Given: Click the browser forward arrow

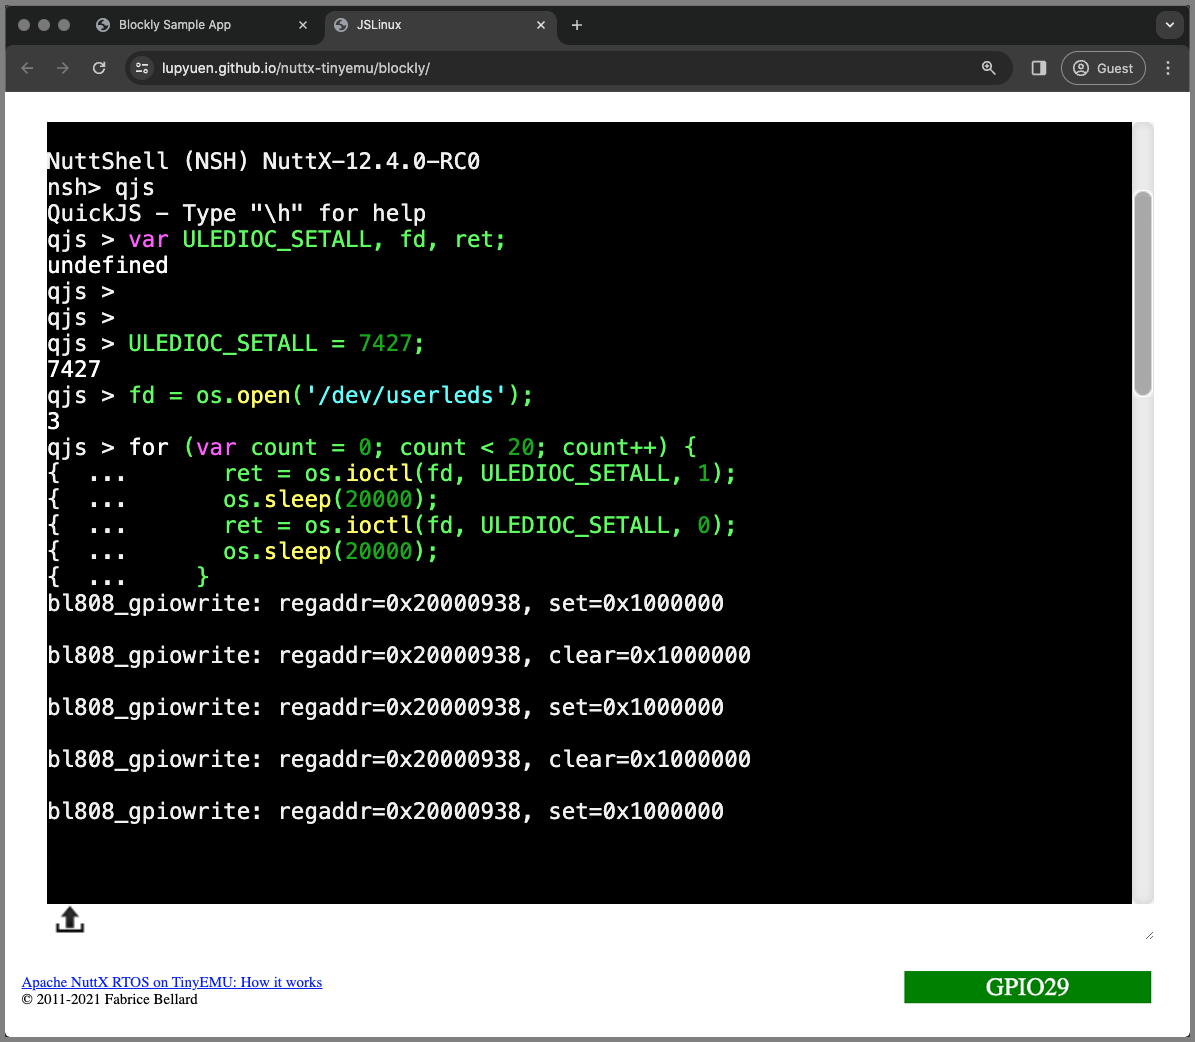Looking at the screenshot, I should tap(62, 68).
